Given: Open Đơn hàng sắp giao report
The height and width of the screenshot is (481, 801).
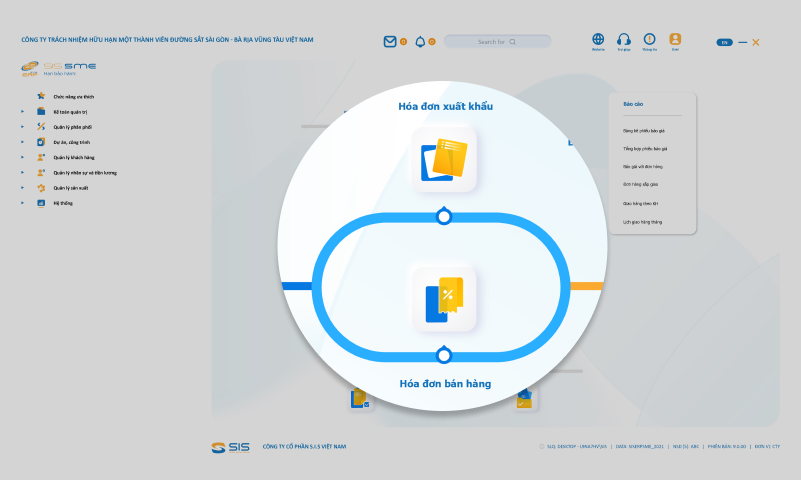Looking at the screenshot, I should pos(641,185).
